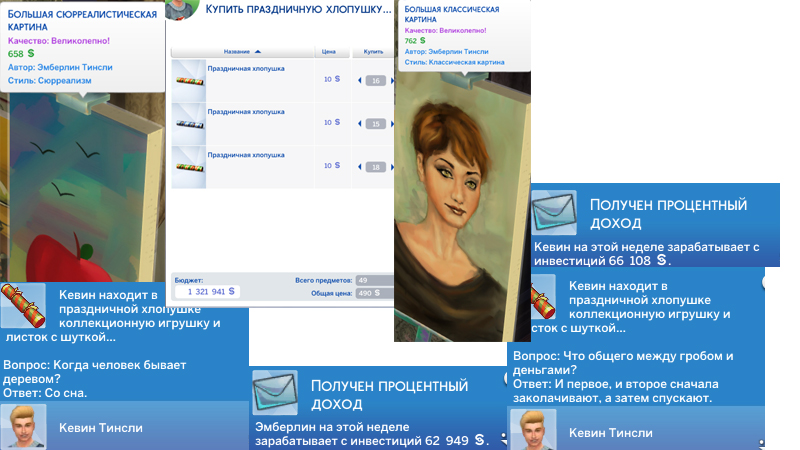This screenshot has width=800, height=450.
Task: Click the 'Бюджет:' label
Action: coord(189,280)
